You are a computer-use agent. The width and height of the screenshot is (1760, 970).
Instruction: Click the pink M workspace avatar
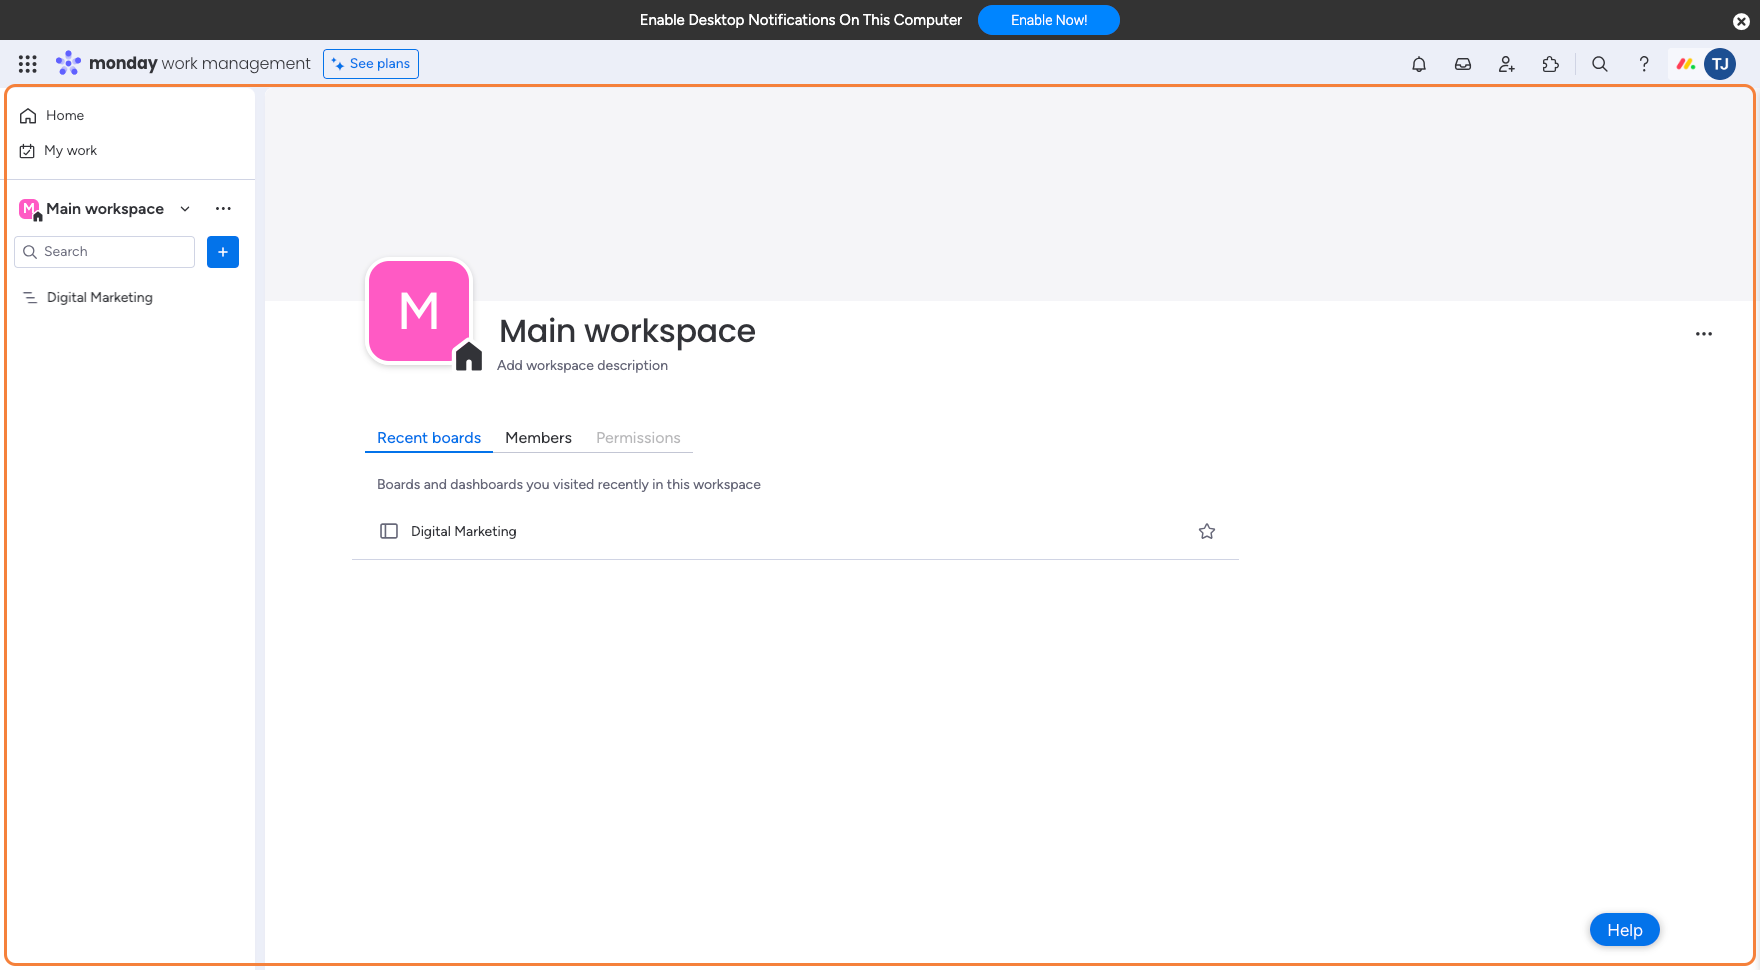click(419, 311)
